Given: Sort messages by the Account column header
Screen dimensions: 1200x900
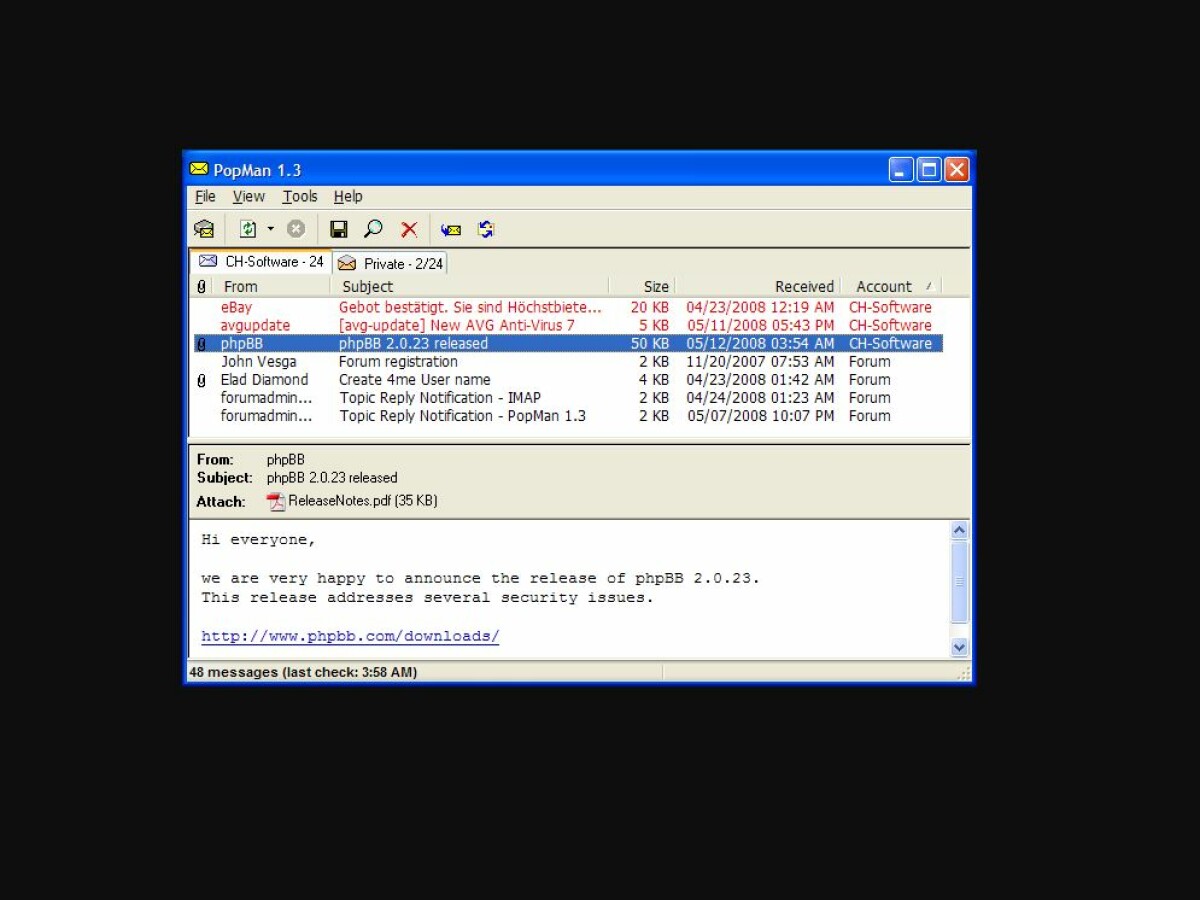Looking at the screenshot, I should [x=884, y=286].
